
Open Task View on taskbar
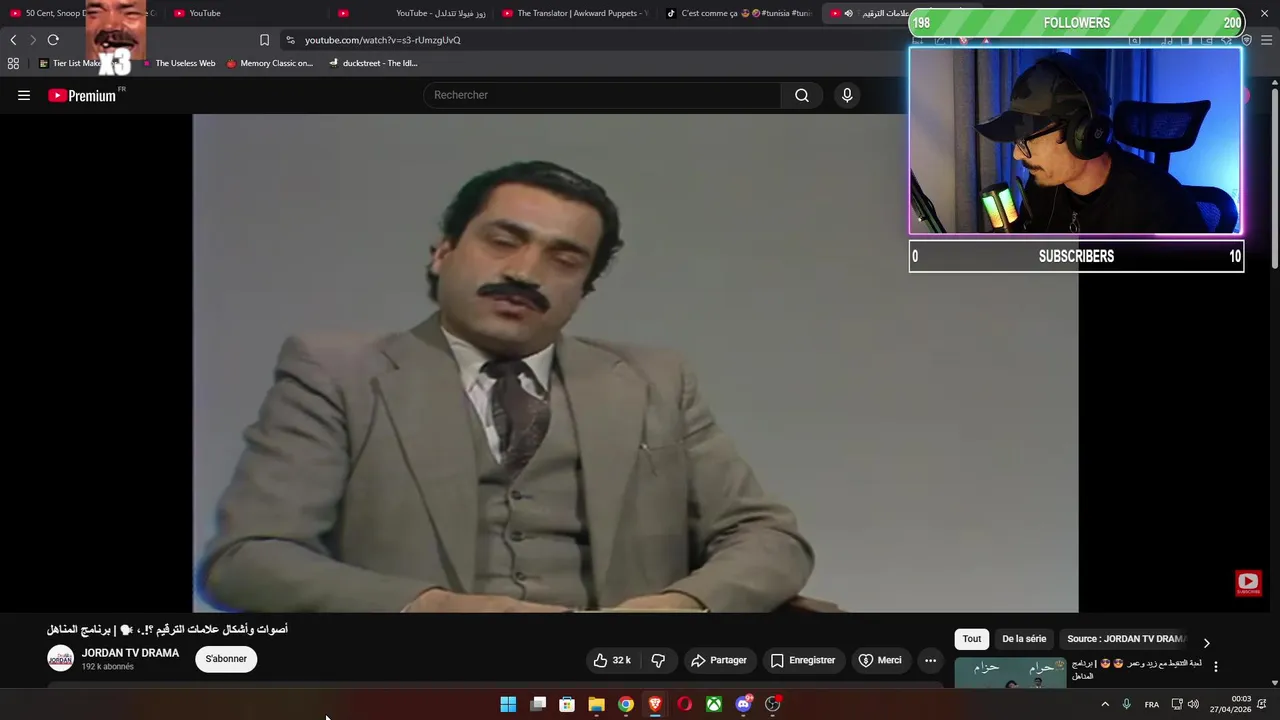click(538, 704)
